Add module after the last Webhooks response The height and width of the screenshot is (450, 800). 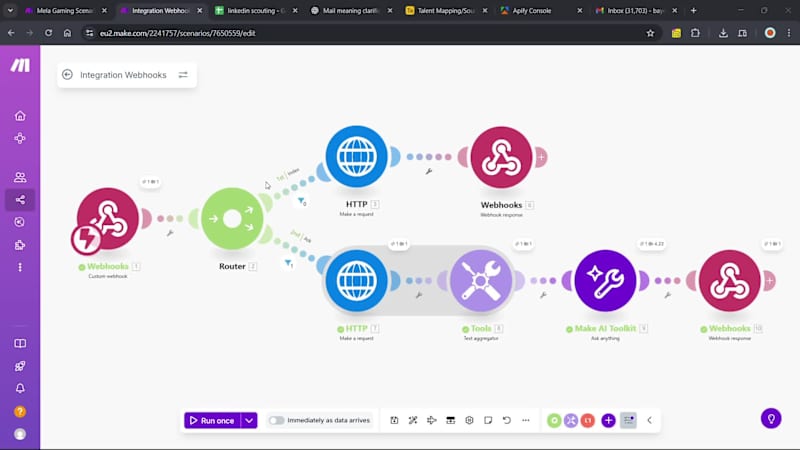[x=769, y=281]
